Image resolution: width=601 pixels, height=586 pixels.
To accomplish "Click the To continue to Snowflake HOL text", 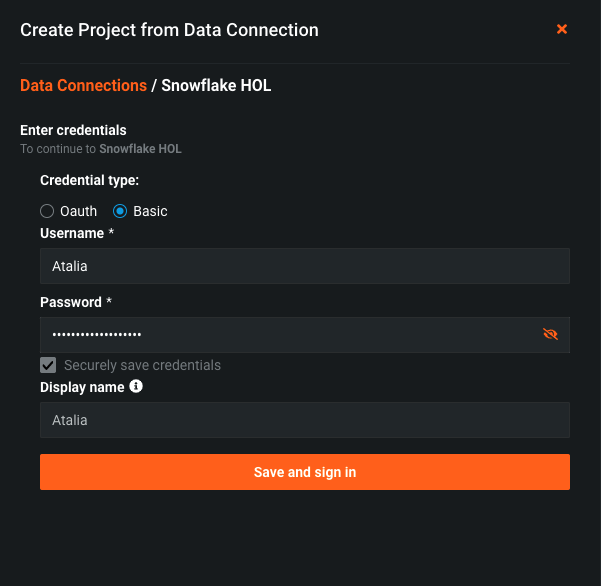I will click(x=101, y=149).
